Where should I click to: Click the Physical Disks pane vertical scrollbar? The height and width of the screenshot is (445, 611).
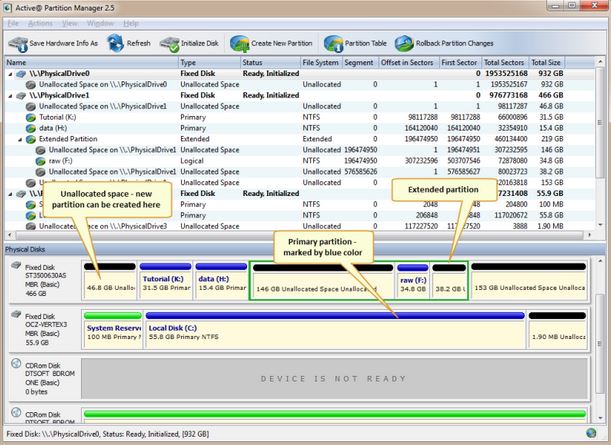[600, 339]
